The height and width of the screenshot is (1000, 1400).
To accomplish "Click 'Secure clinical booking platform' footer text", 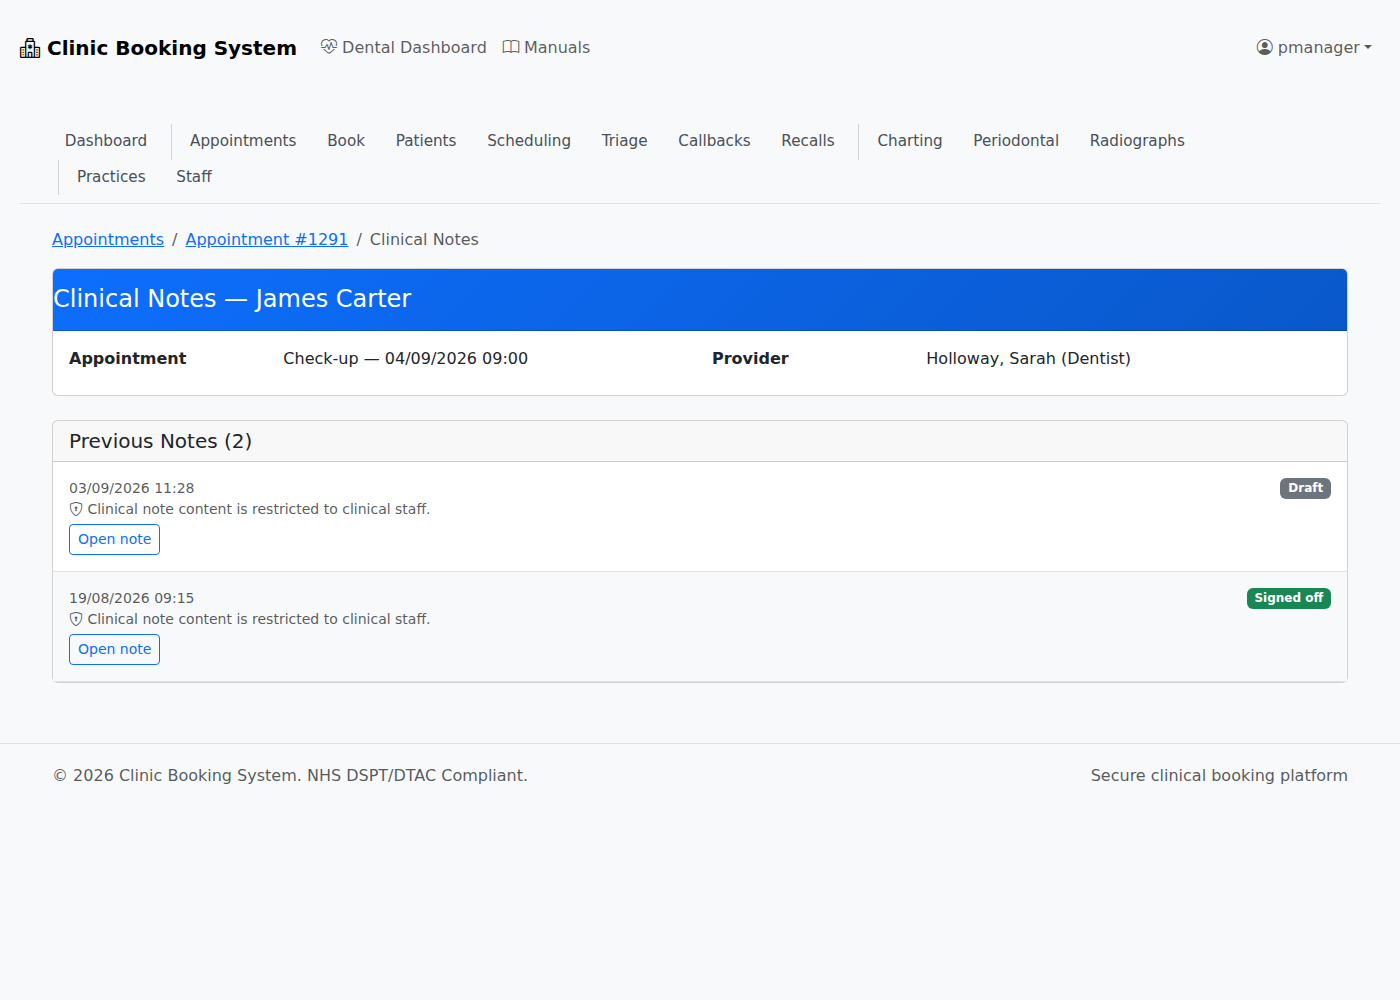I will click(1219, 775).
